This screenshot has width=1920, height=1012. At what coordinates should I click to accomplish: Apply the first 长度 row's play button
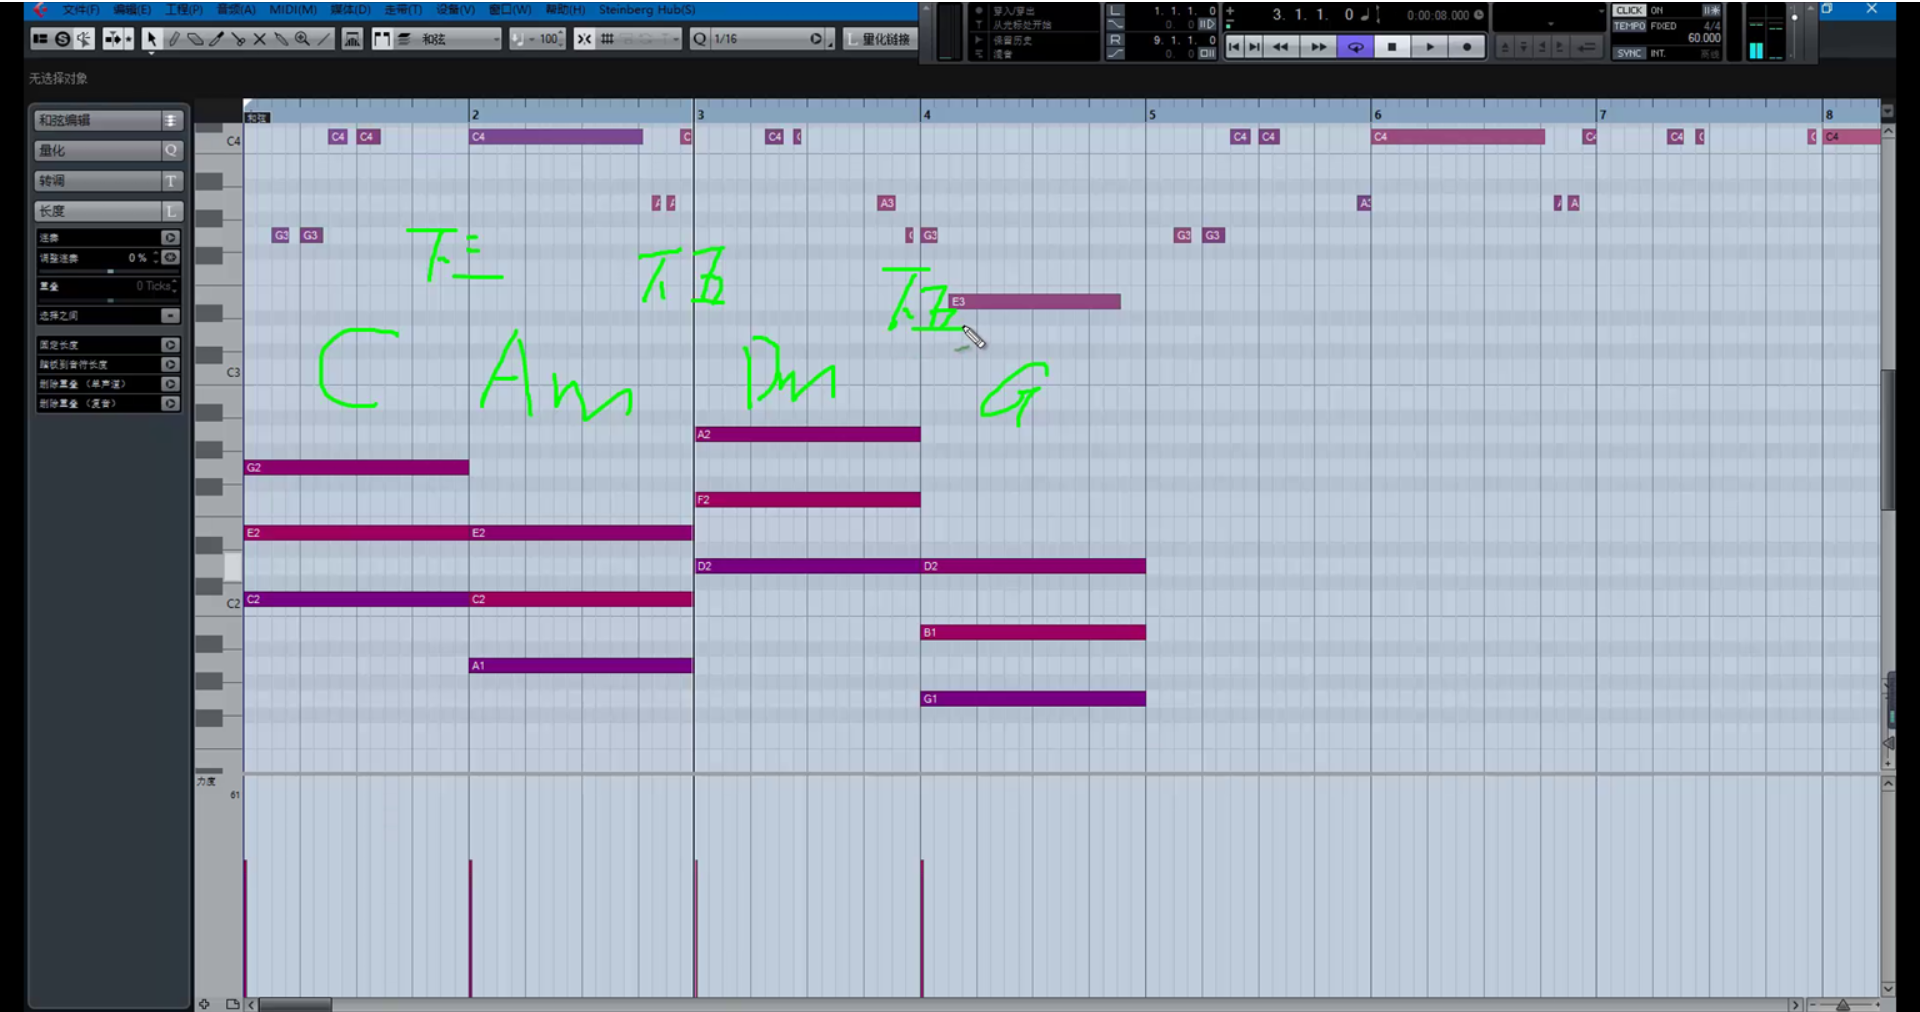[x=170, y=238]
